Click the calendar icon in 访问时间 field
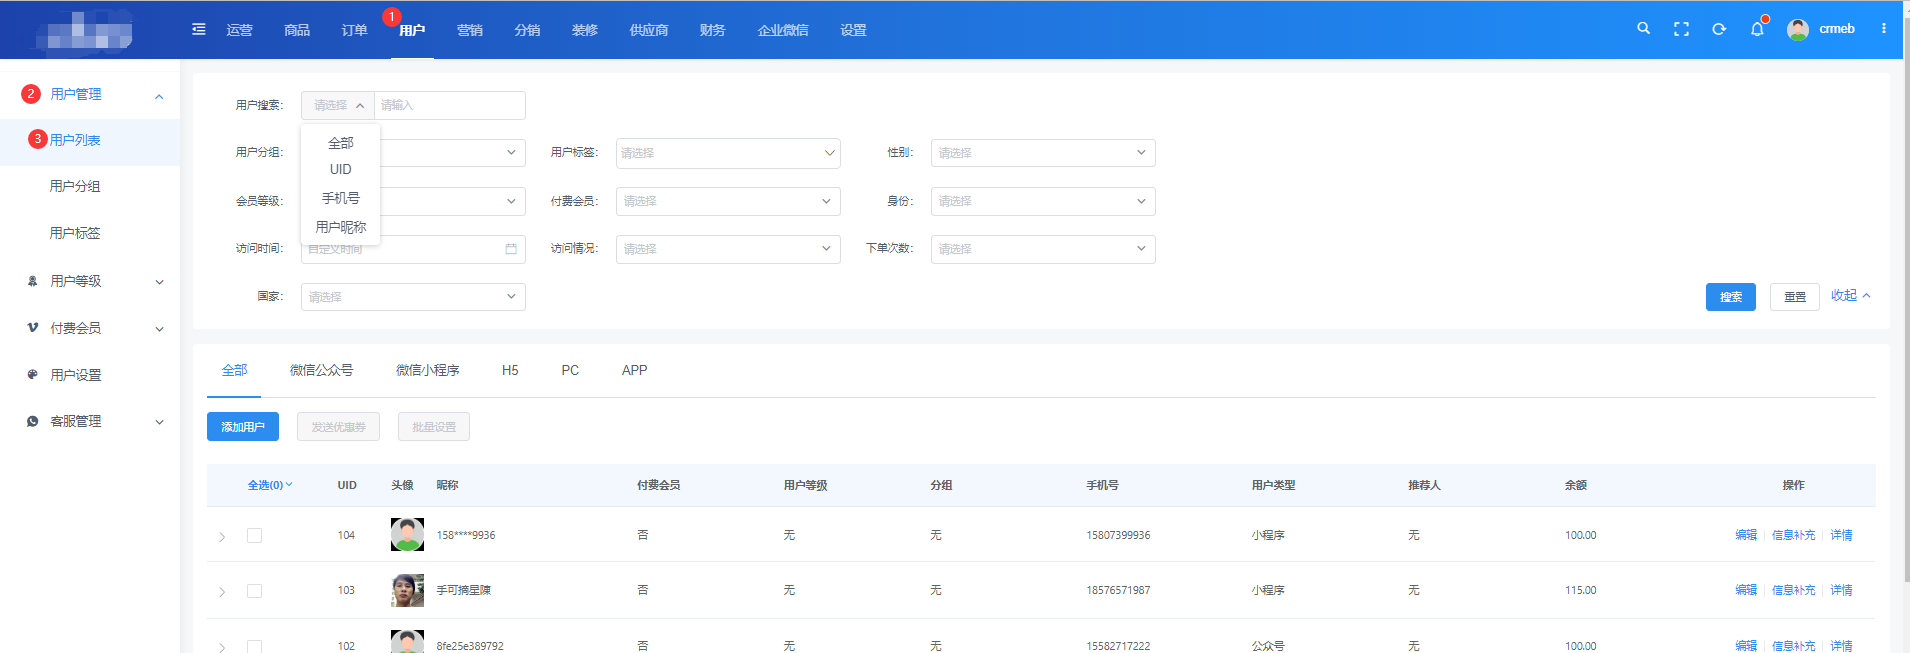Screen dimensions: 1910x653 [511, 249]
